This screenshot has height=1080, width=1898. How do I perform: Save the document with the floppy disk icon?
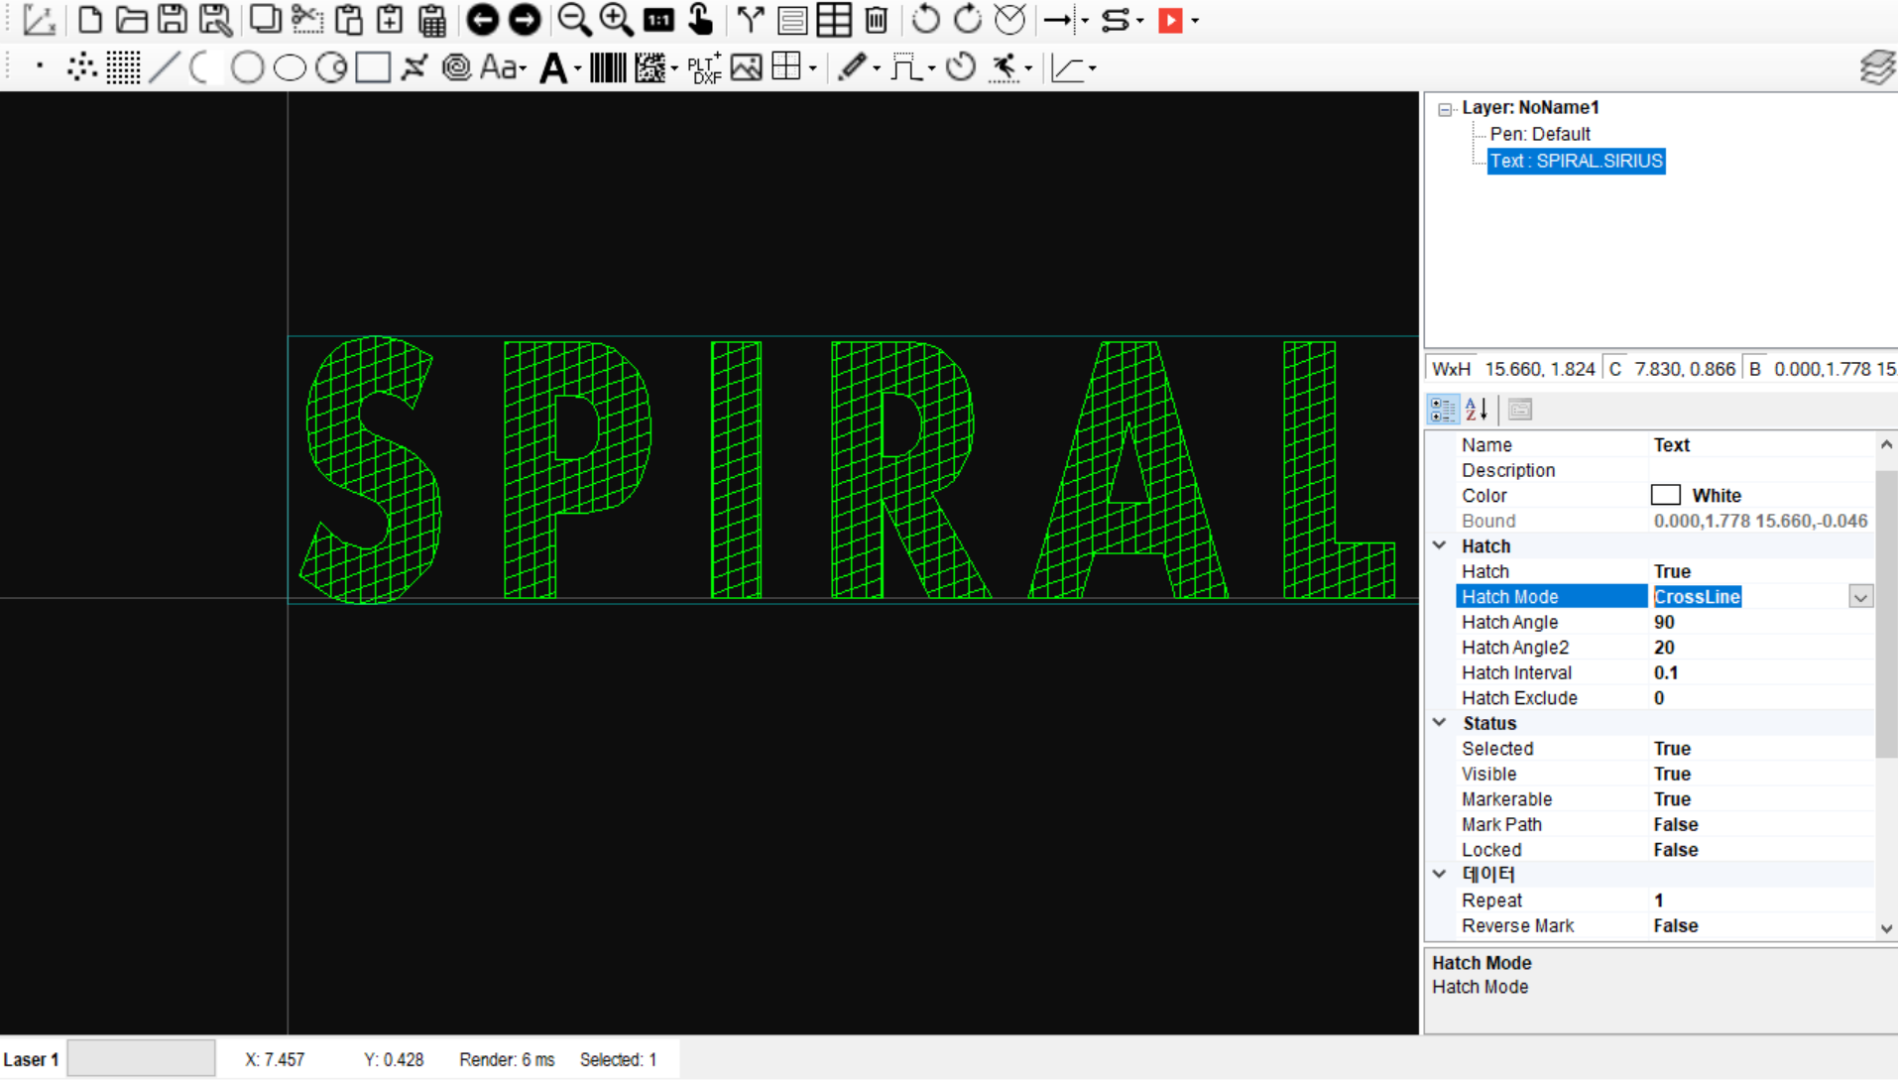172,19
